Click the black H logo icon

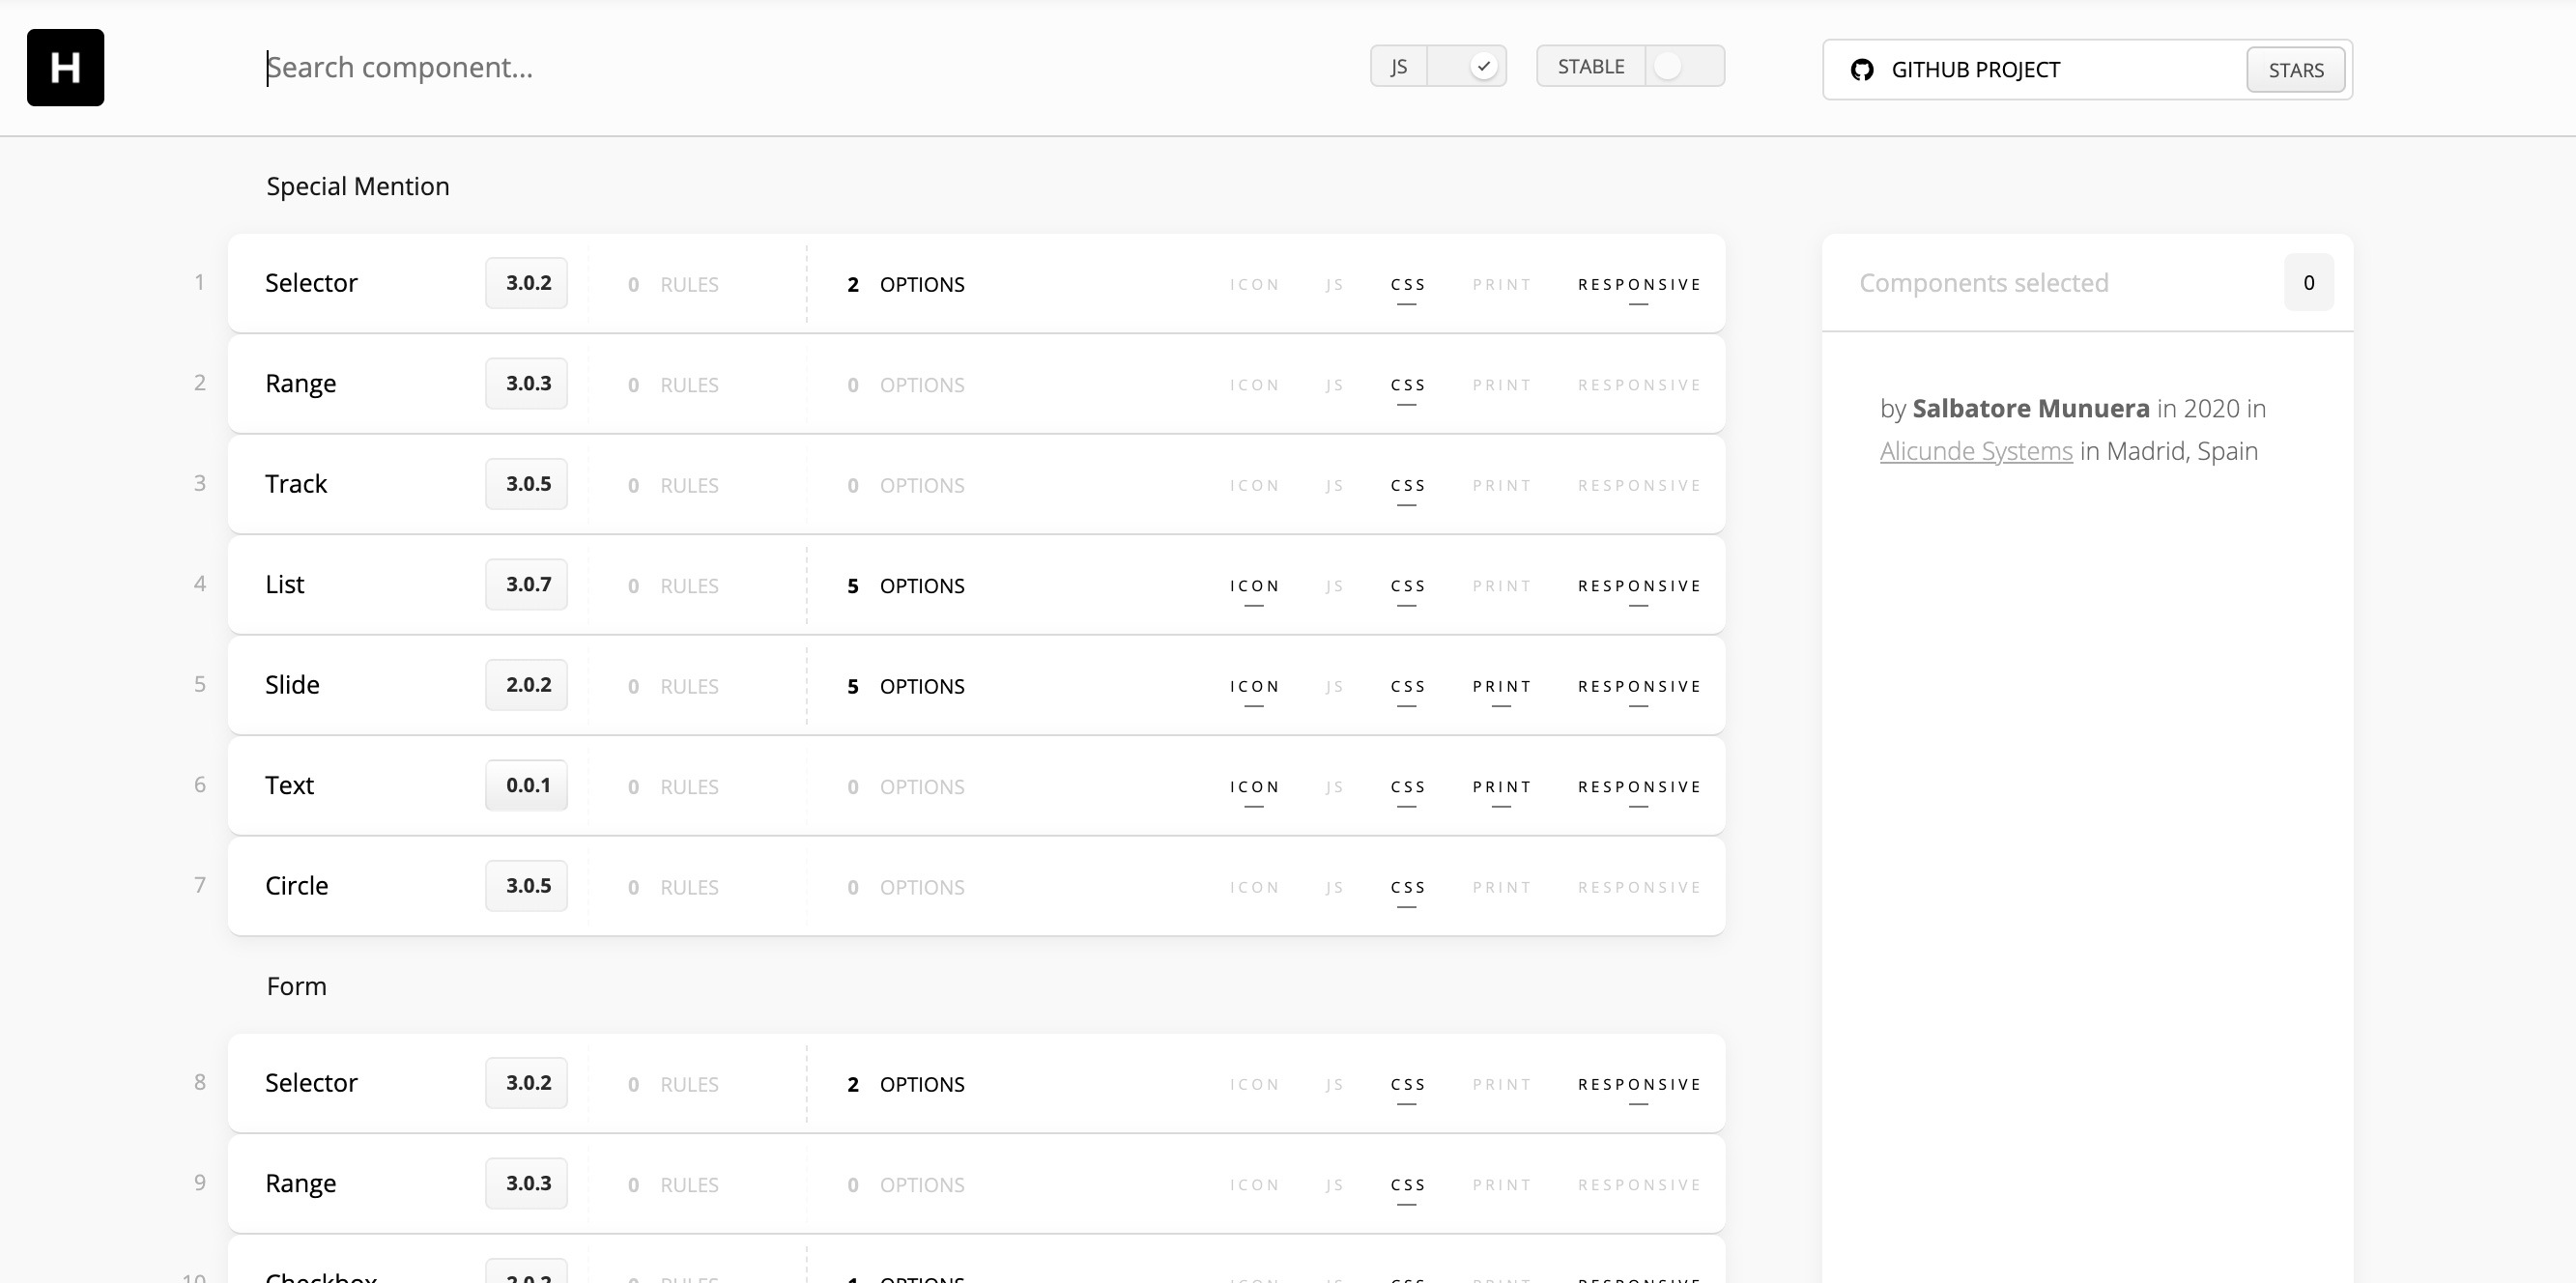click(x=65, y=67)
